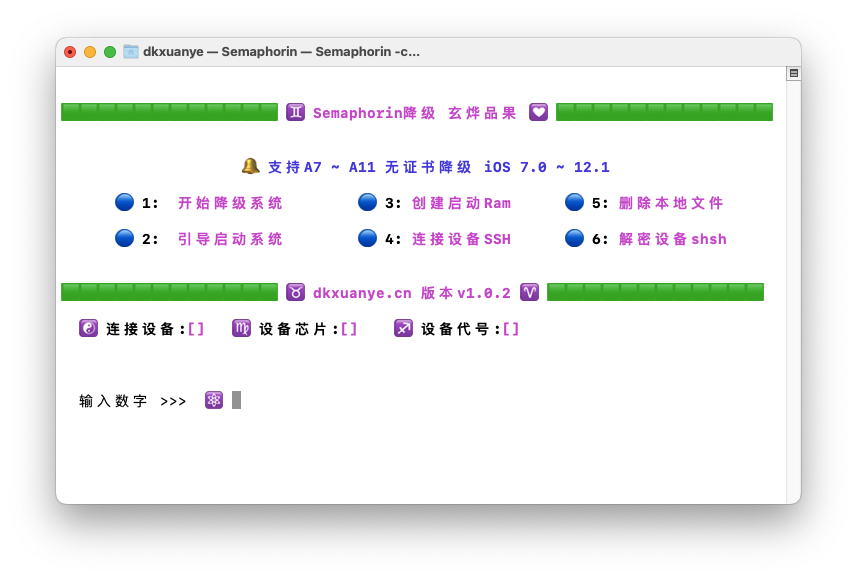Click the scrollbar icon at the top right
This screenshot has height=578, width=857.
point(793,73)
